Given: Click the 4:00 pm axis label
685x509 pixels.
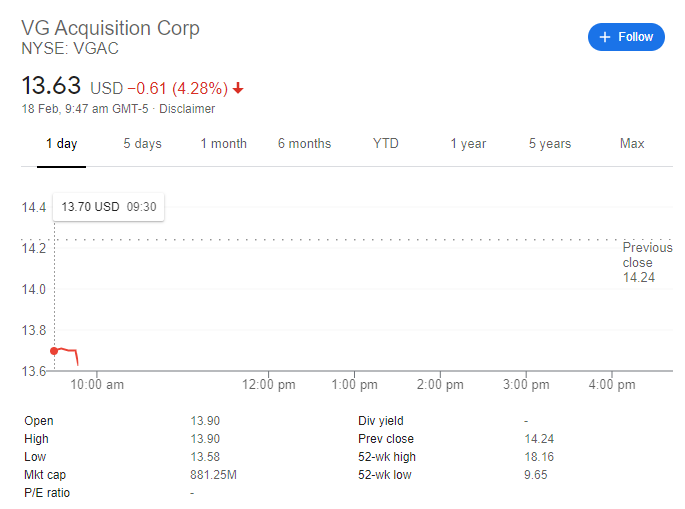Looking at the screenshot, I should click(x=612, y=385).
